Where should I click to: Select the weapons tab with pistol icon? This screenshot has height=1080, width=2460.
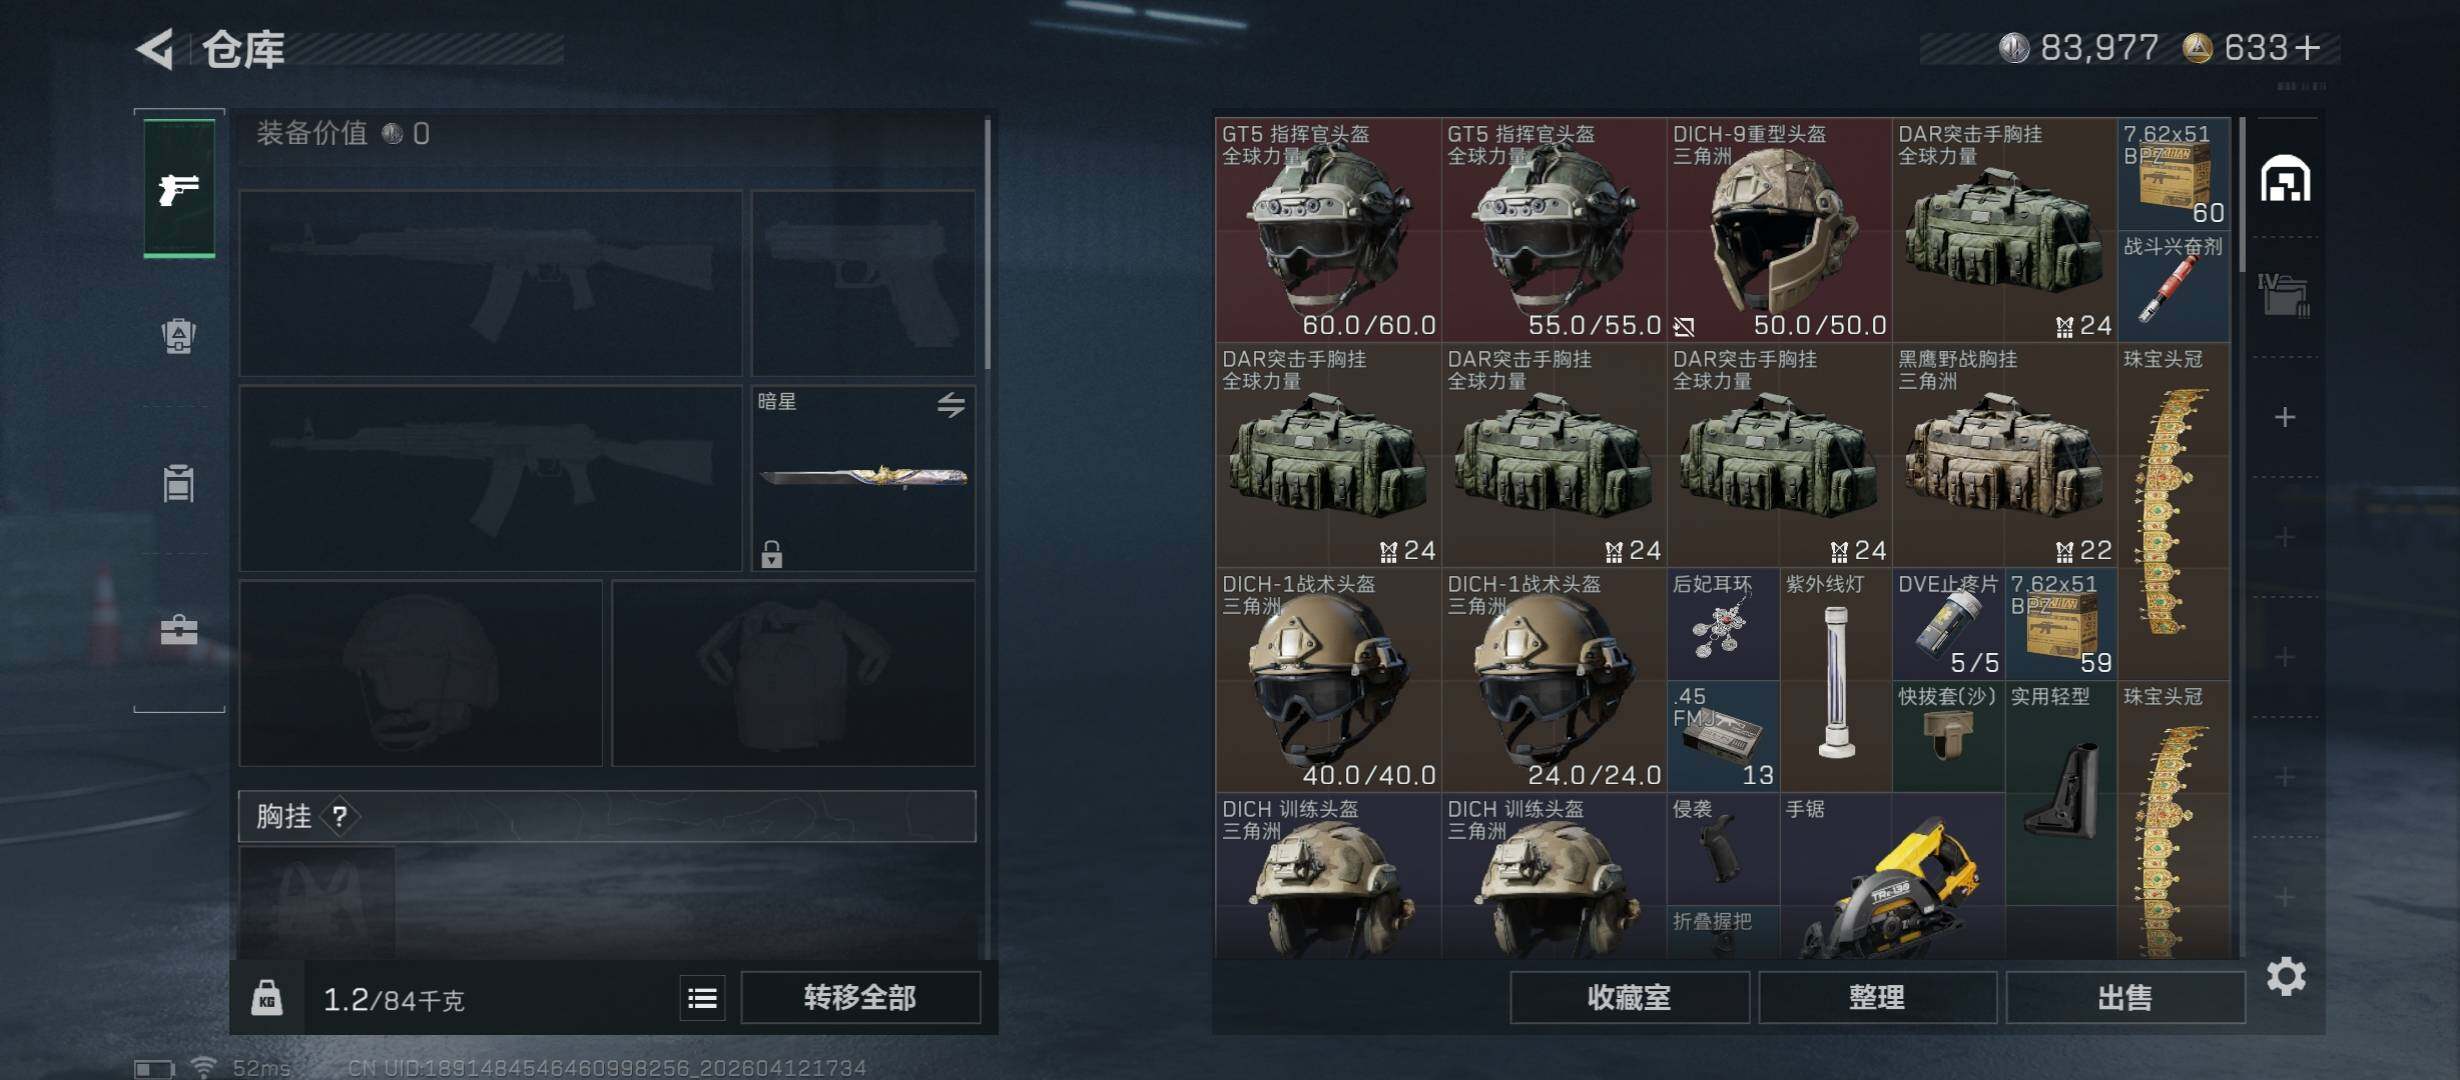(179, 188)
